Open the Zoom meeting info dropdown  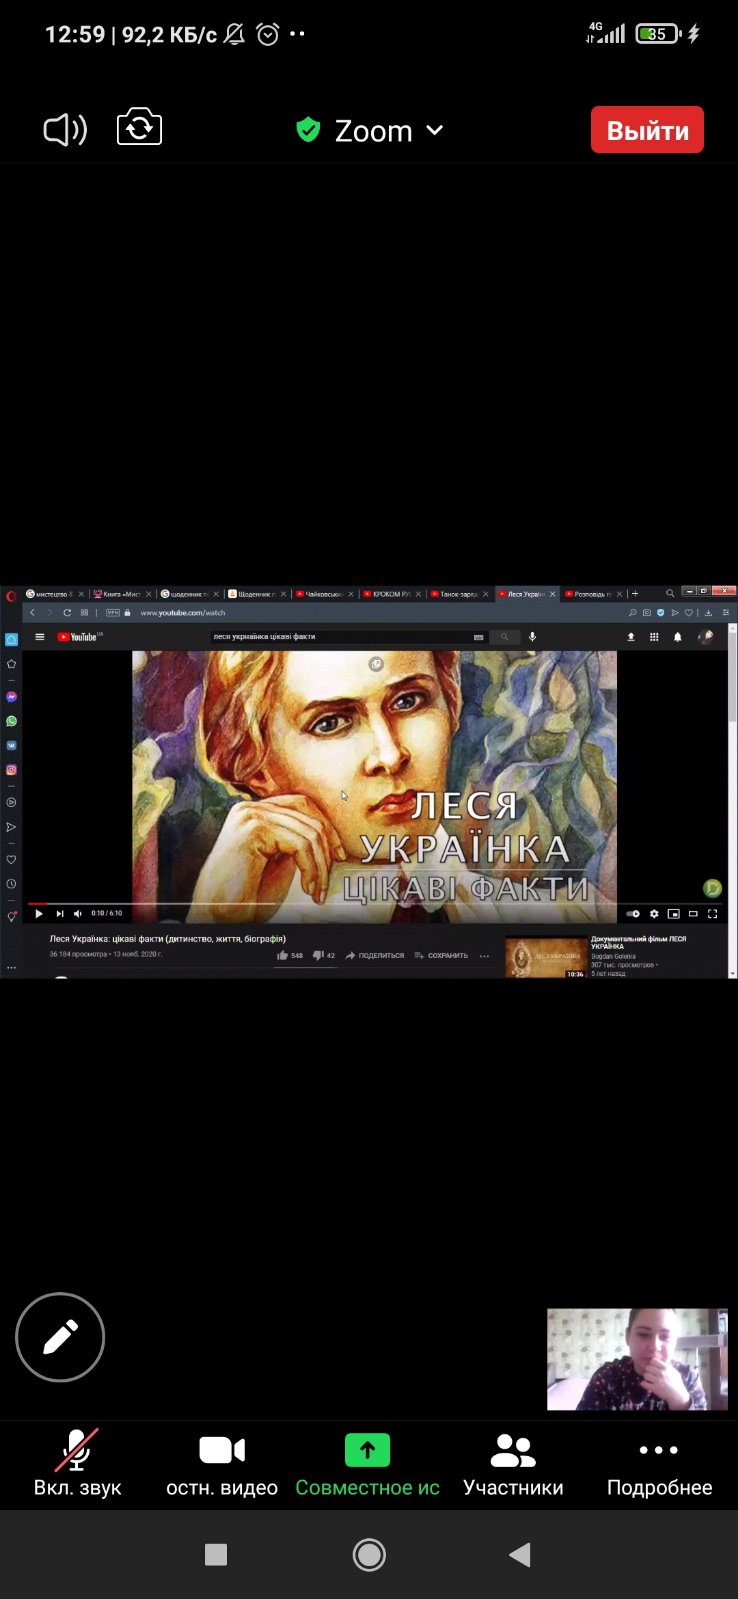[389, 131]
